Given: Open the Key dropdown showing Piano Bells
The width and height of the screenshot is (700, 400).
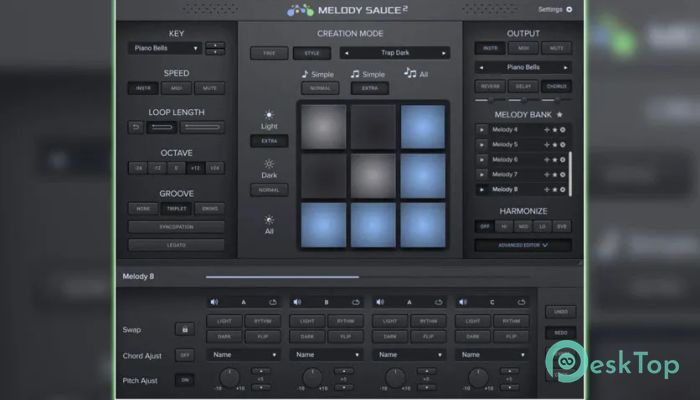Looking at the screenshot, I should 165,48.
